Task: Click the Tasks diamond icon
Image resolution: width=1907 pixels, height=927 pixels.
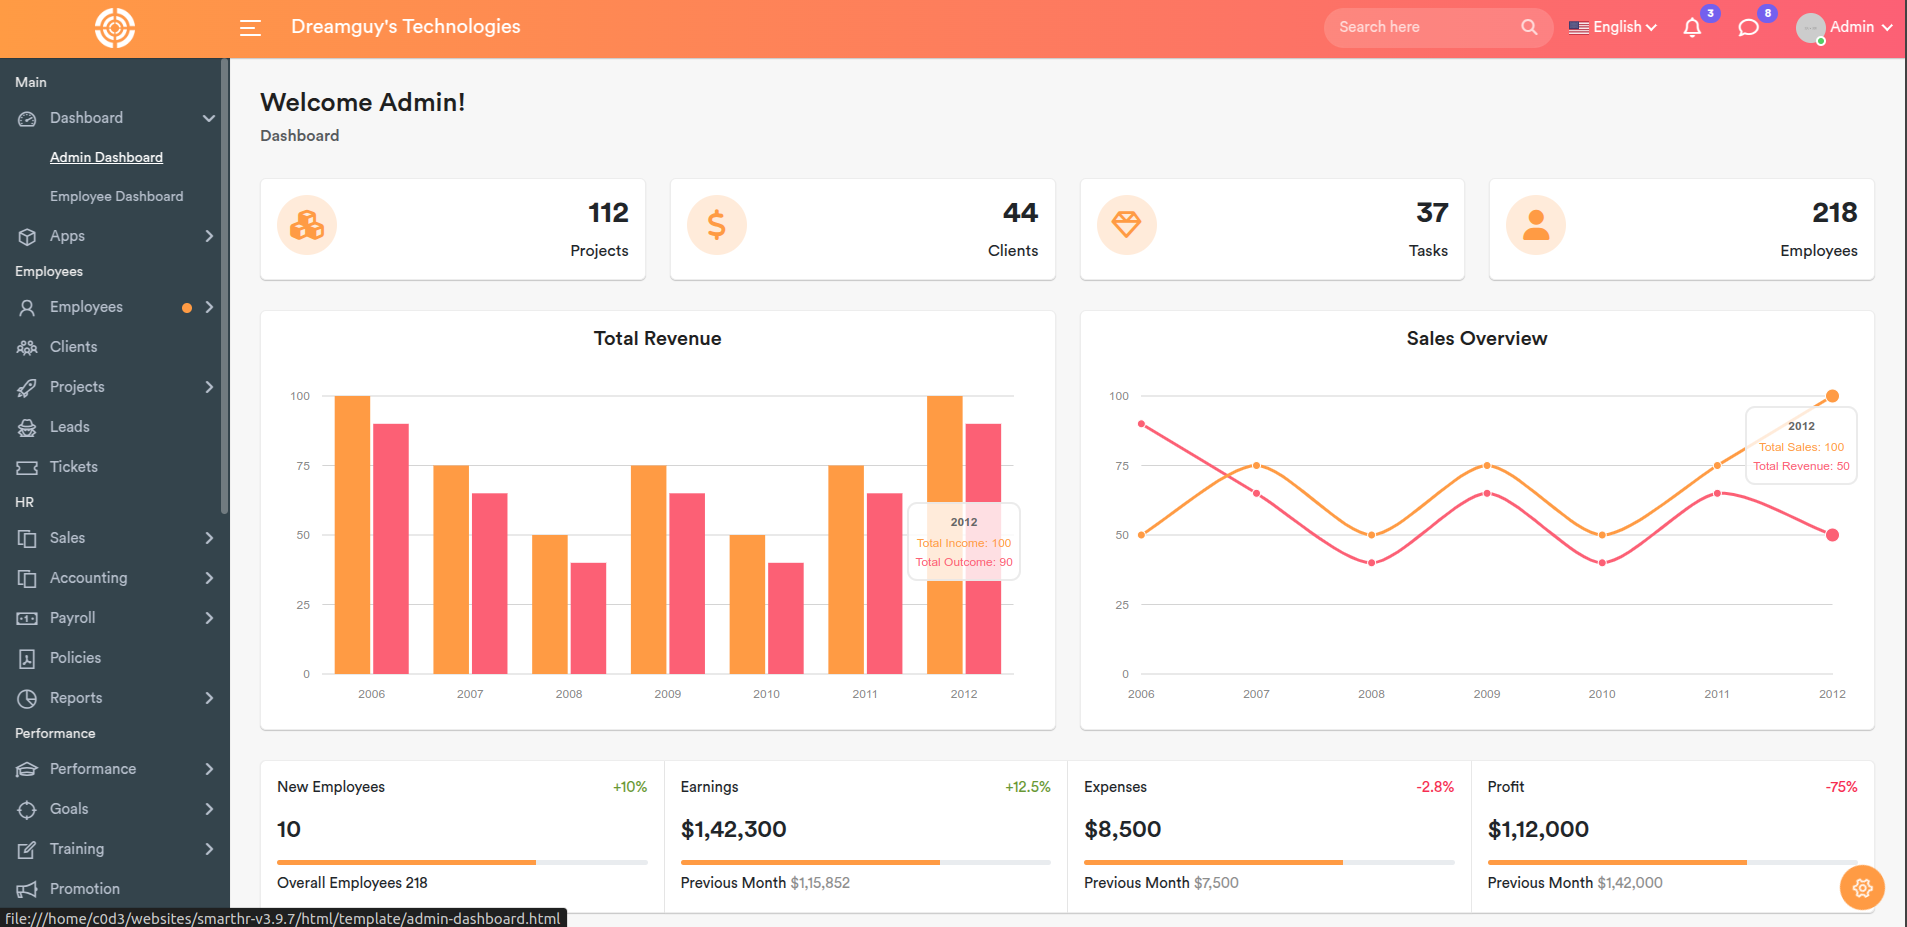Action: point(1126,226)
